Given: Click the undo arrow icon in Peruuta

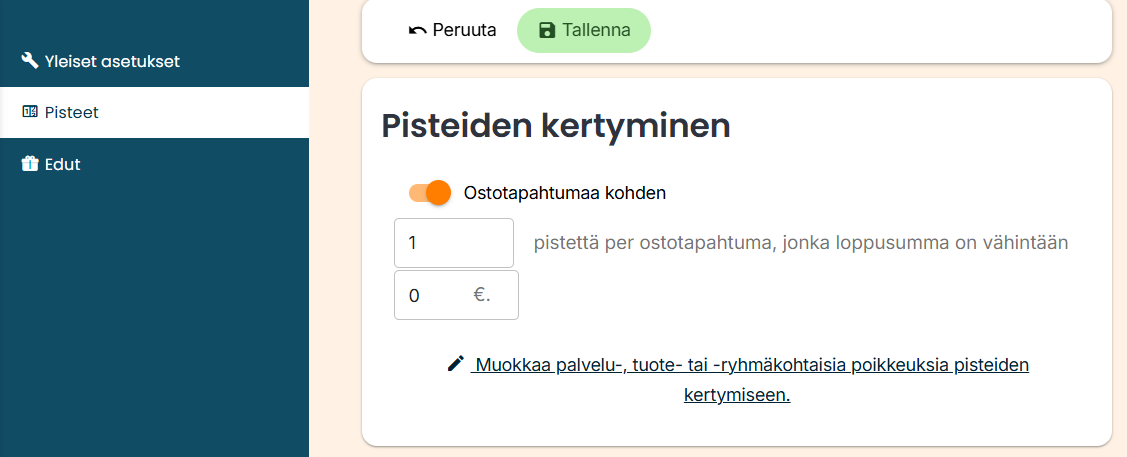Looking at the screenshot, I should click(x=418, y=30).
